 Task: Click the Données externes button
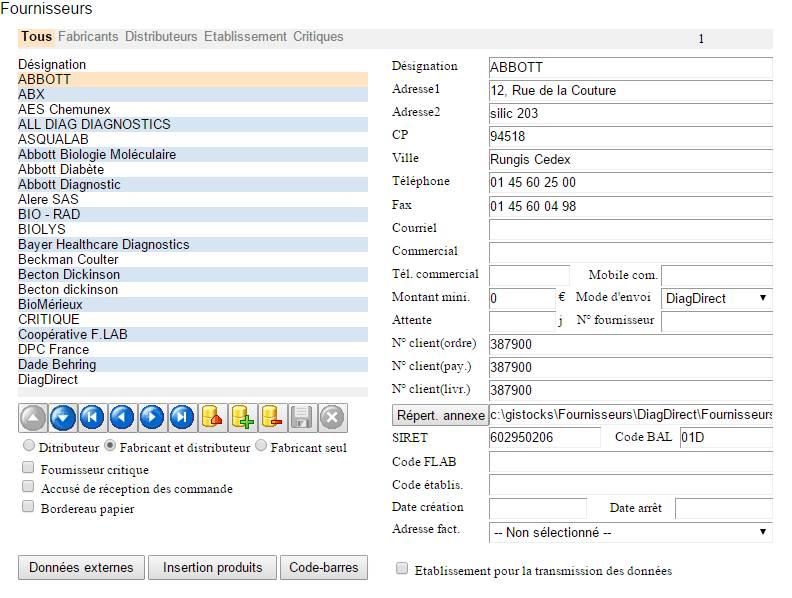[x=81, y=568]
